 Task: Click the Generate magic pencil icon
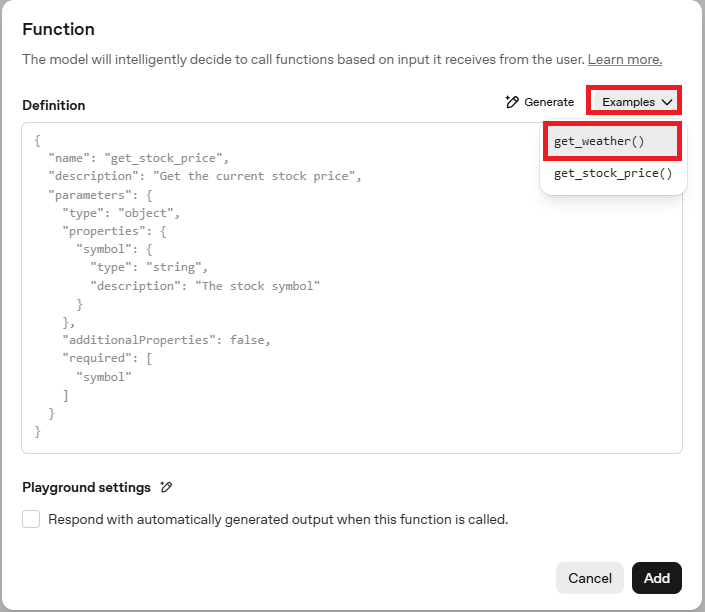(x=512, y=102)
